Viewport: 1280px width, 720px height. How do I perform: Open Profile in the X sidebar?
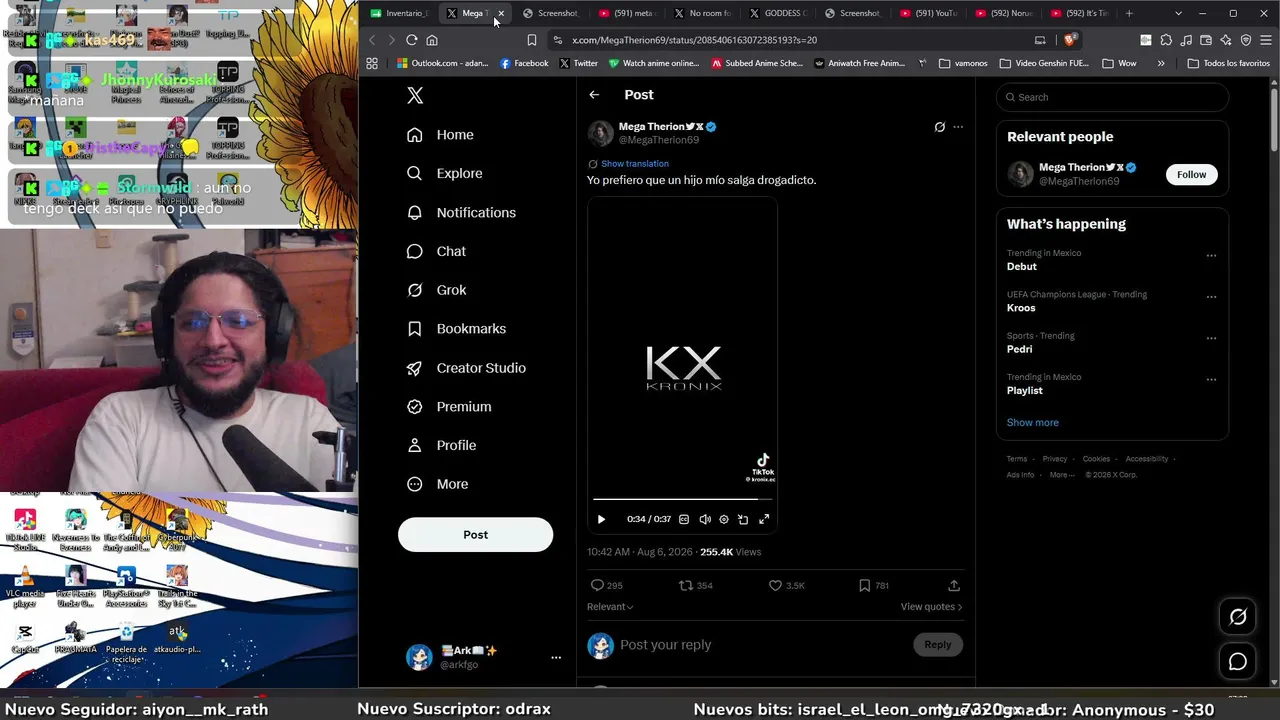coord(441,446)
